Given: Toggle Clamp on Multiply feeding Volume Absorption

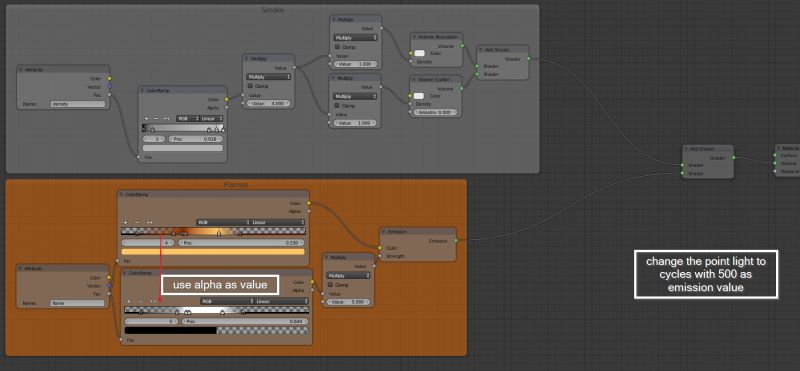Looking at the screenshot, I should click(x=337, y=46).
